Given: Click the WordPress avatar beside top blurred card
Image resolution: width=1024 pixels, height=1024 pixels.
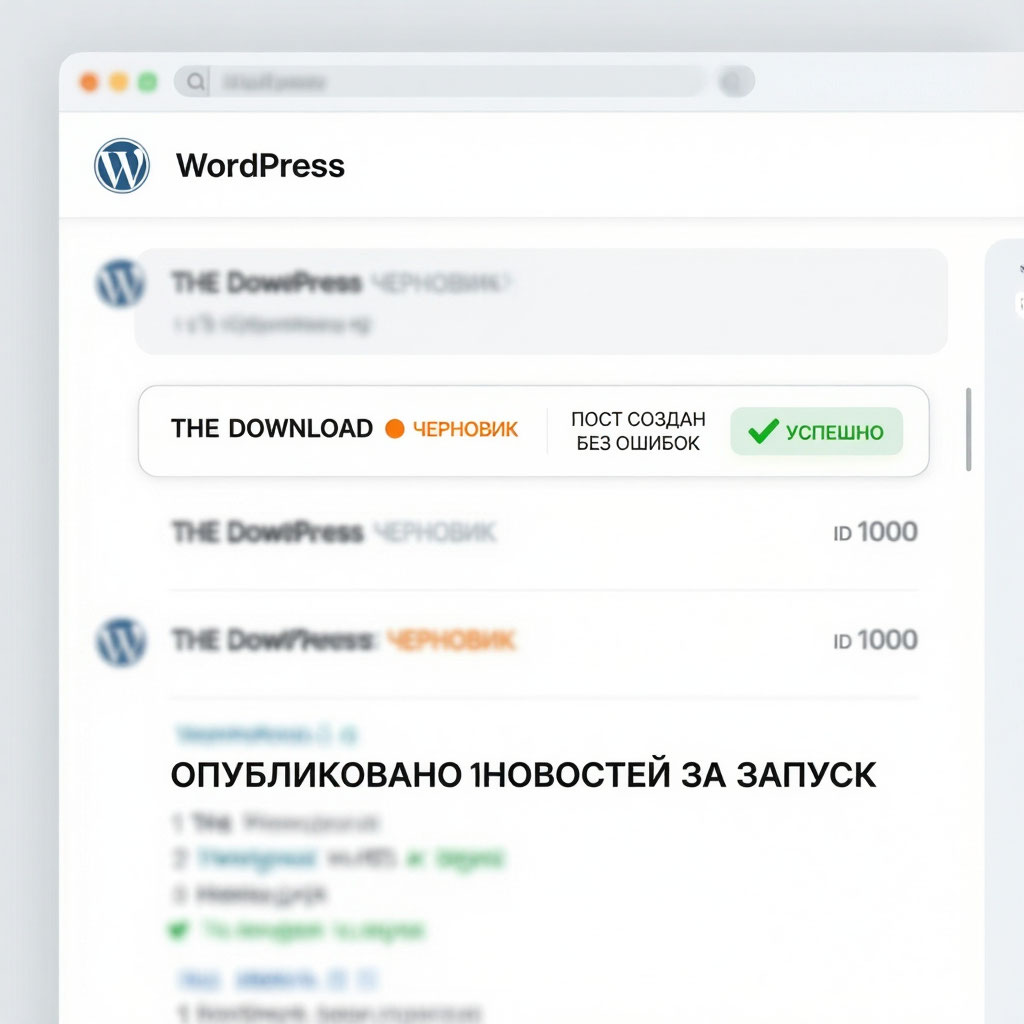Looking at the screenshot, I should tap(120, 283).
